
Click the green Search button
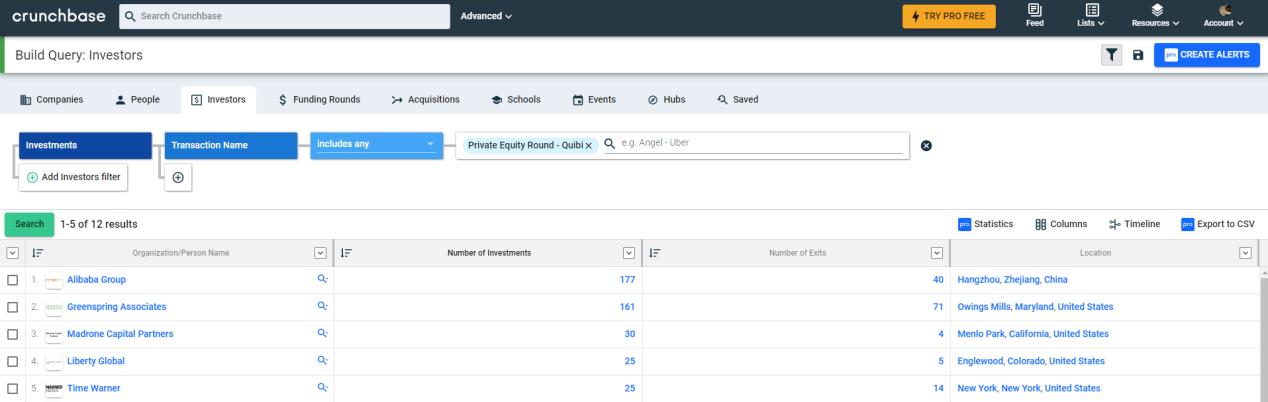29,224
